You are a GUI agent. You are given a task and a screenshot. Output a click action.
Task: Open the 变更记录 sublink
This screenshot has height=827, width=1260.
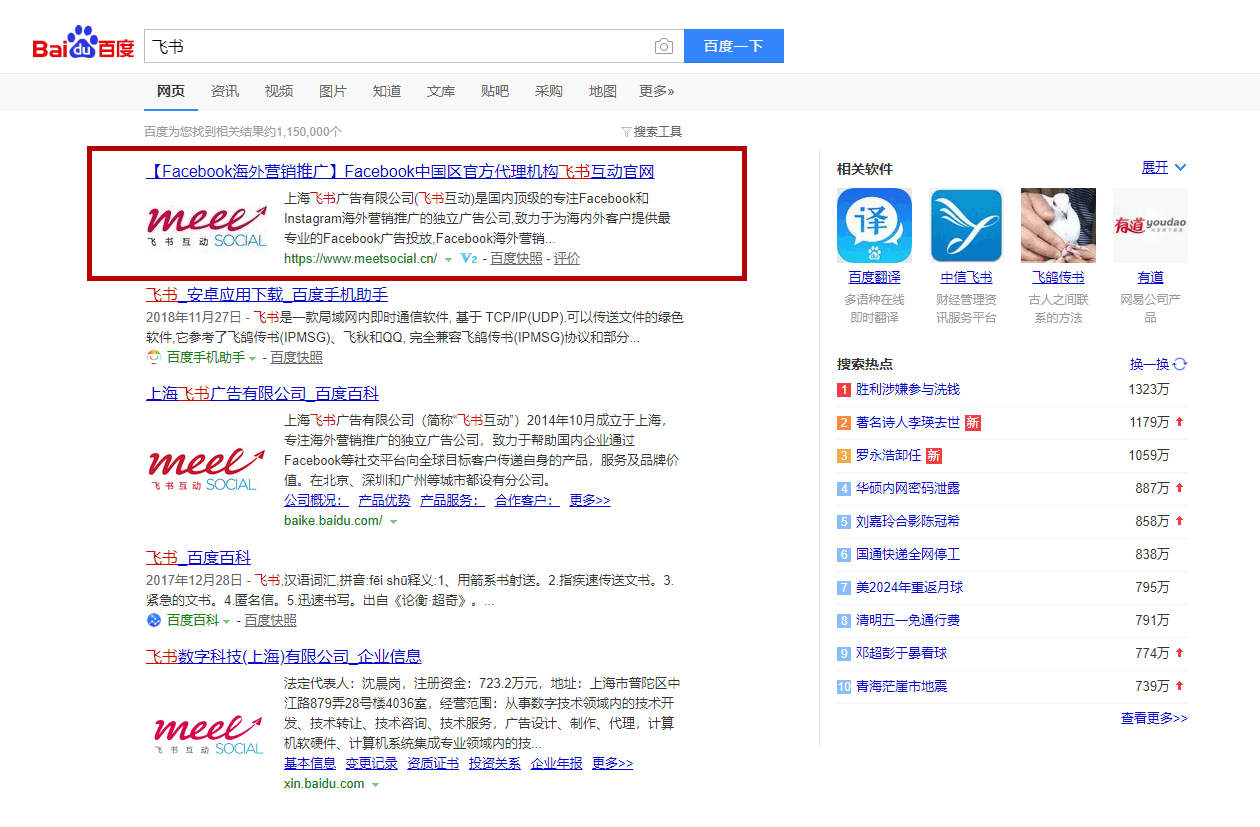372,763
